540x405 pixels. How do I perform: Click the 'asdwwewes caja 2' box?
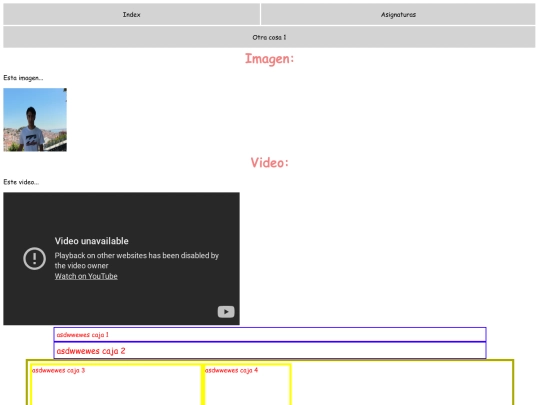click(x=270, y=351)
